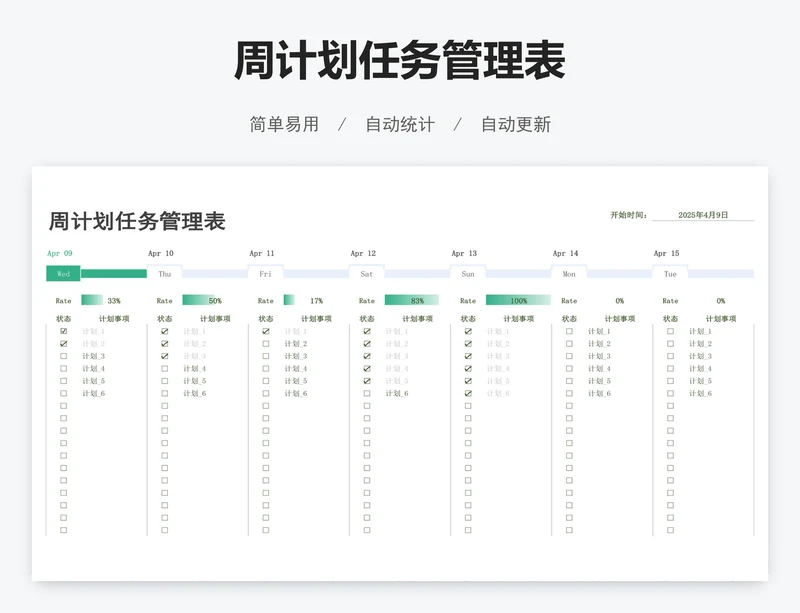Image resolution: width=800 pixels, height=613 pixels.
Task: Click the Sat 83% rate progress bar
Action: tap(417, 300)
